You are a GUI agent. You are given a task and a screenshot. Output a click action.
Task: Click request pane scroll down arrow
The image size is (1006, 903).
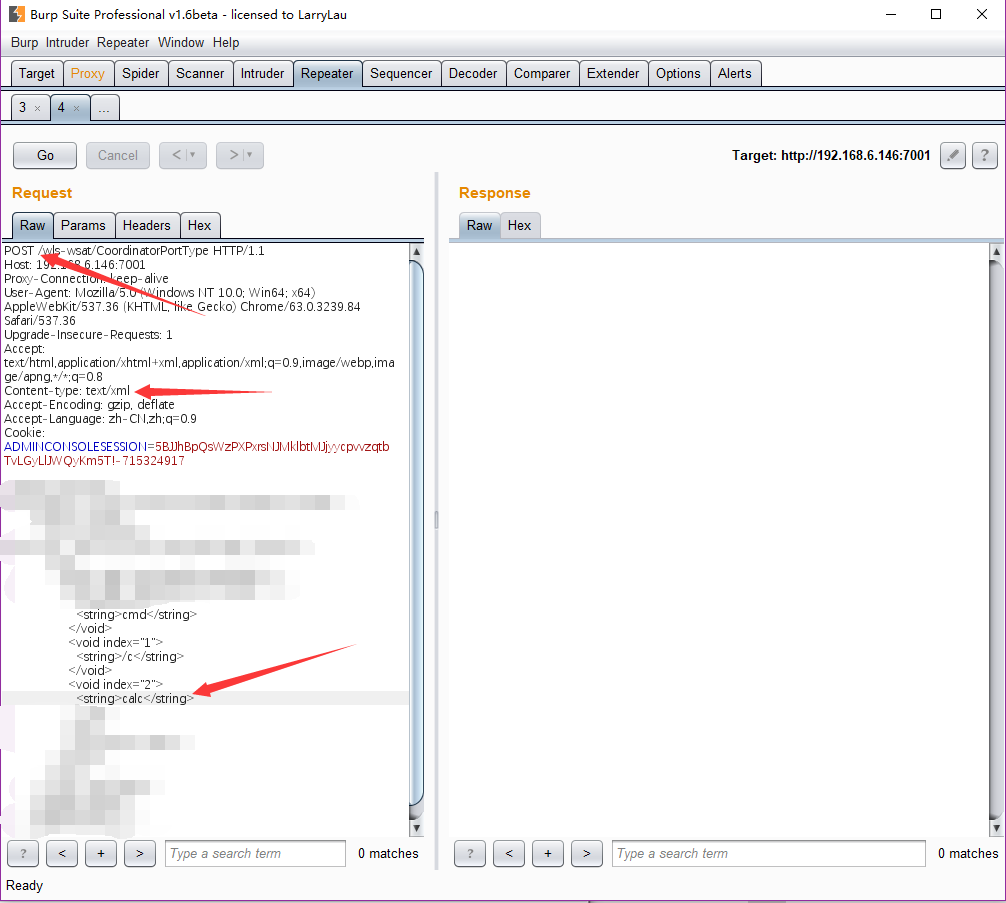(416, 828)
